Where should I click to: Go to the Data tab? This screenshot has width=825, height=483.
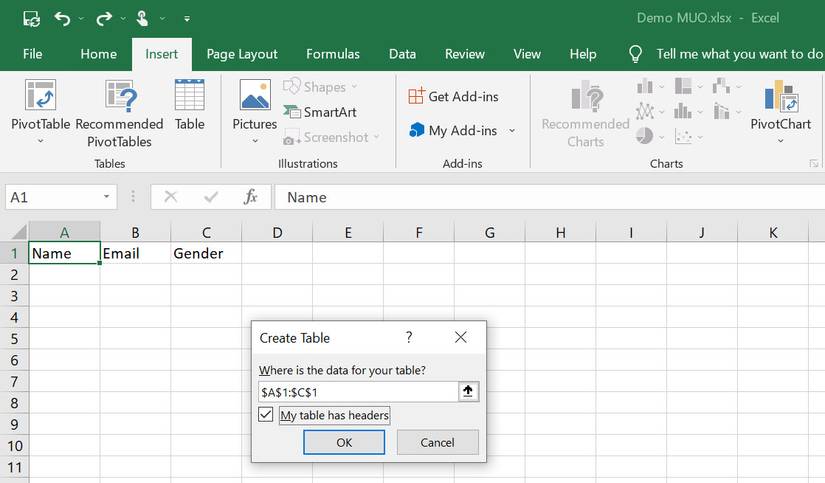click(x=403, y=54)
